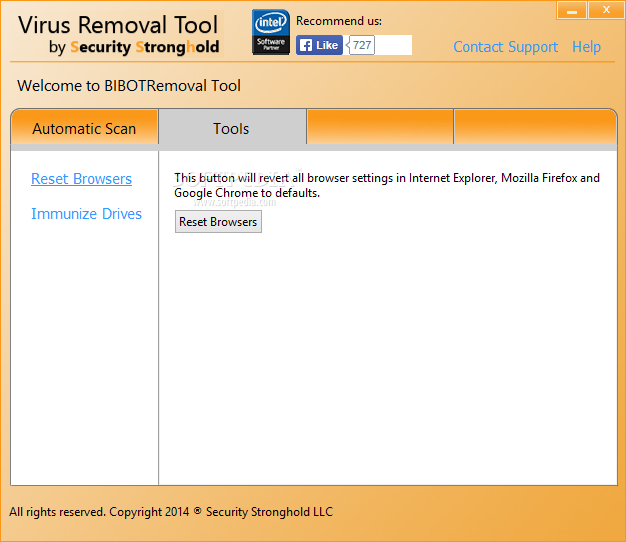Open the Contact Support link
The width and height of the screenshot is (626, 542).
coord(505,47)
